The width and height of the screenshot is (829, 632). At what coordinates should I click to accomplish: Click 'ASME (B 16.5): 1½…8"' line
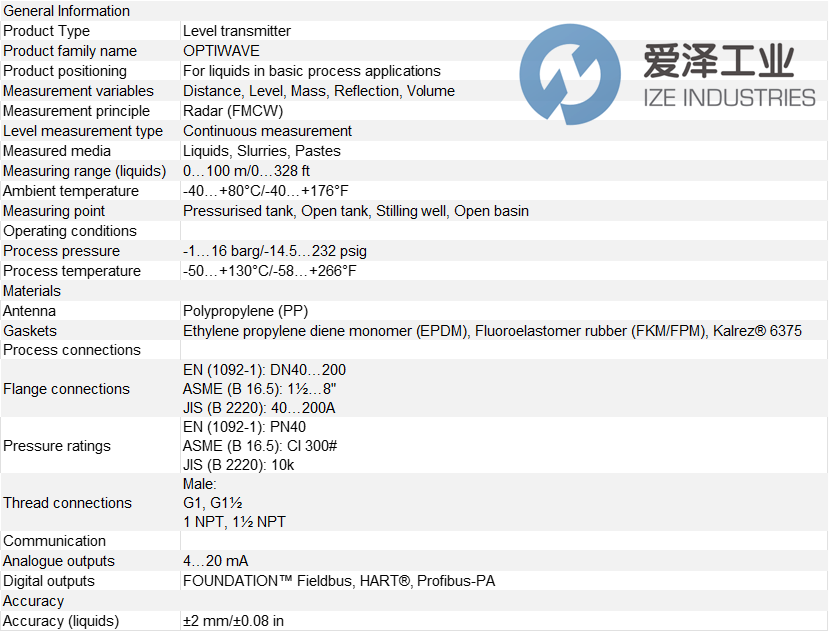tap(259, 389)
